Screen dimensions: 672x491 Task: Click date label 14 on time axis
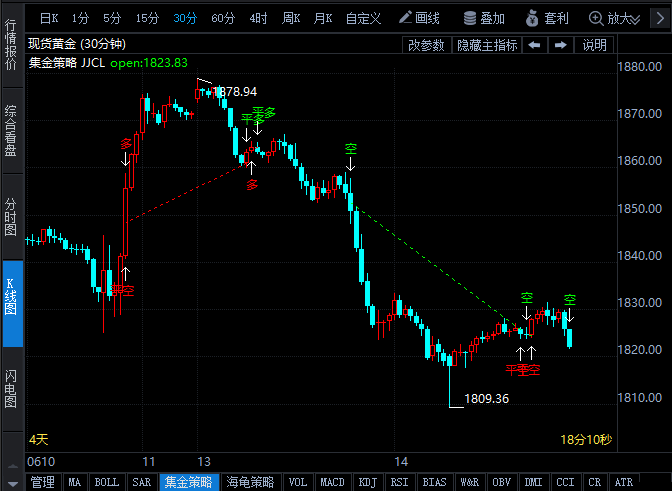[x=401, y=461]
